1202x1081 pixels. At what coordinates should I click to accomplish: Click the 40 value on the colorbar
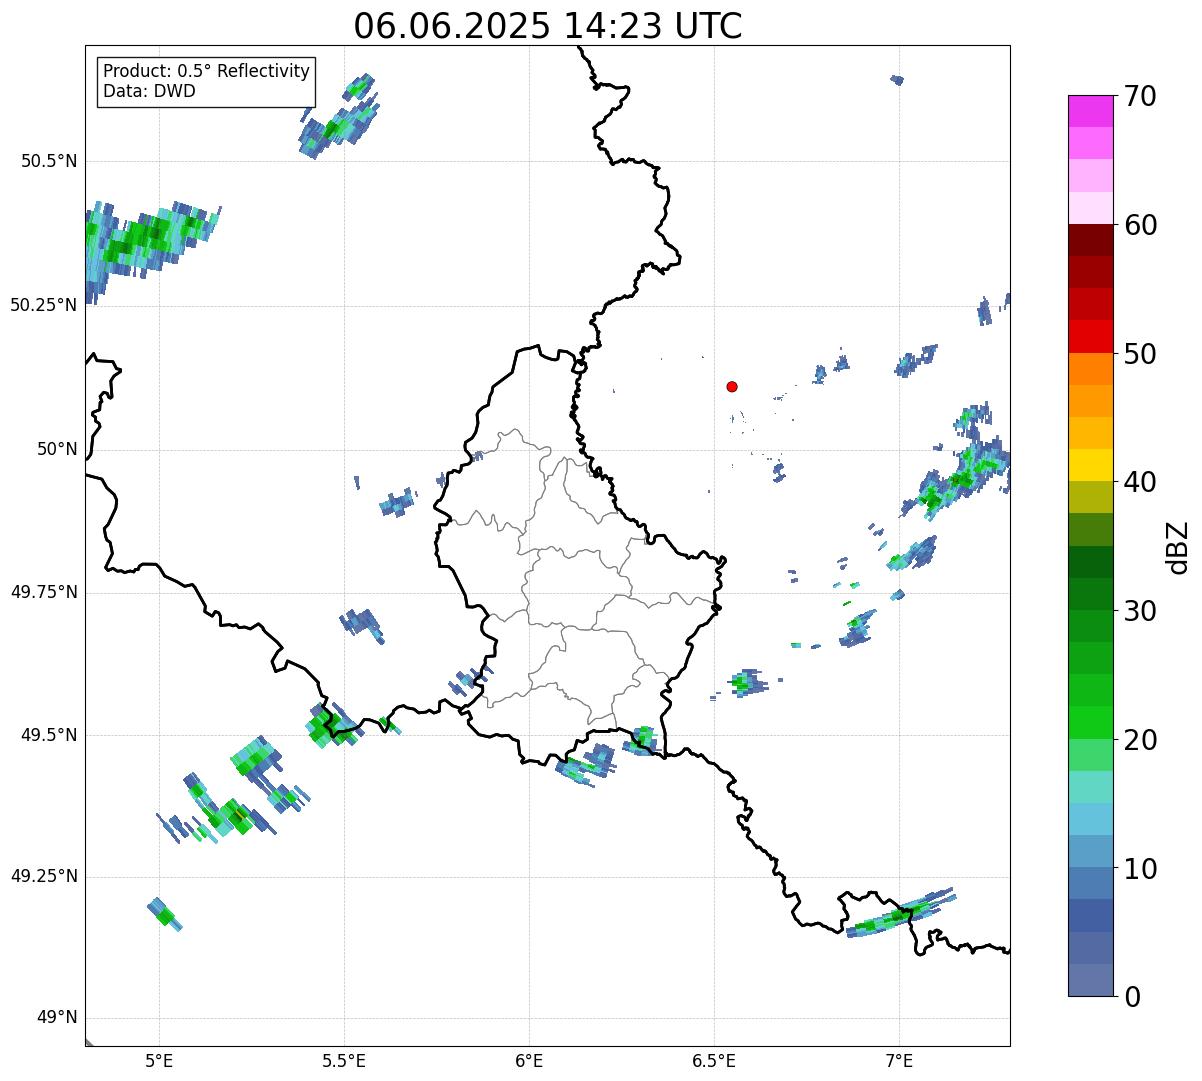(x=1139, y=482)
